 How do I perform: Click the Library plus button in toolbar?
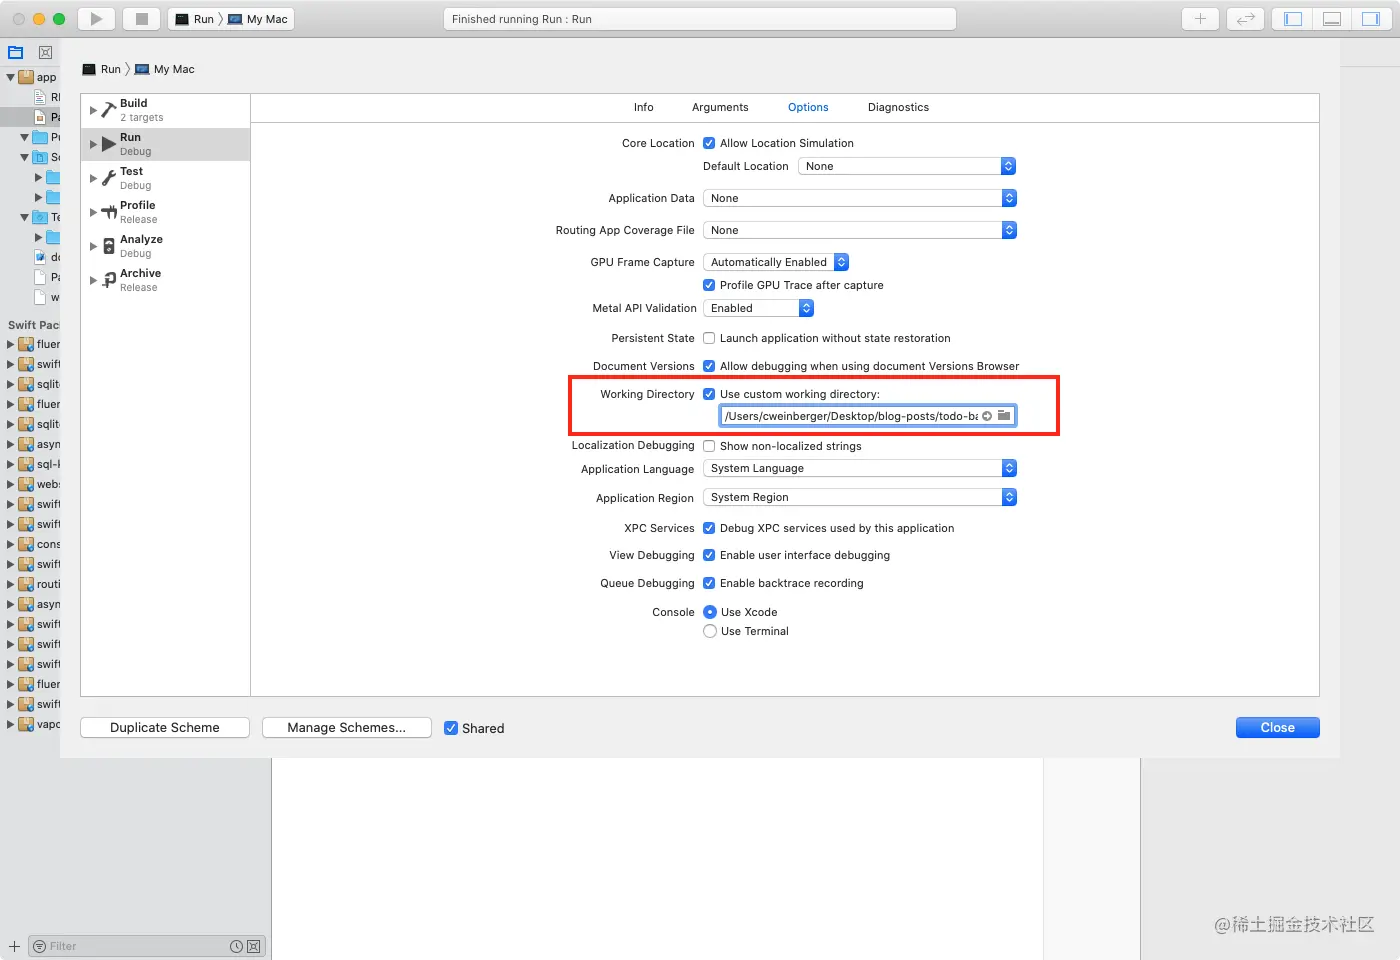(1200, 19)
